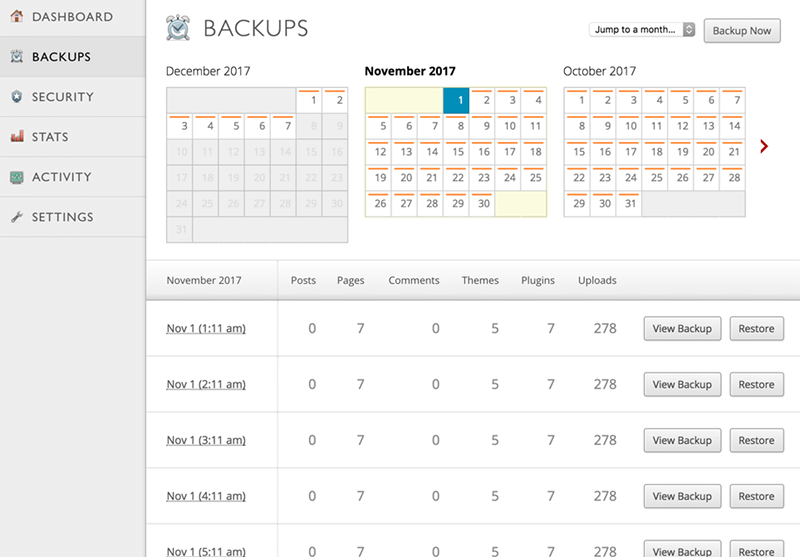Click the Pages column header

pos(351,281)
